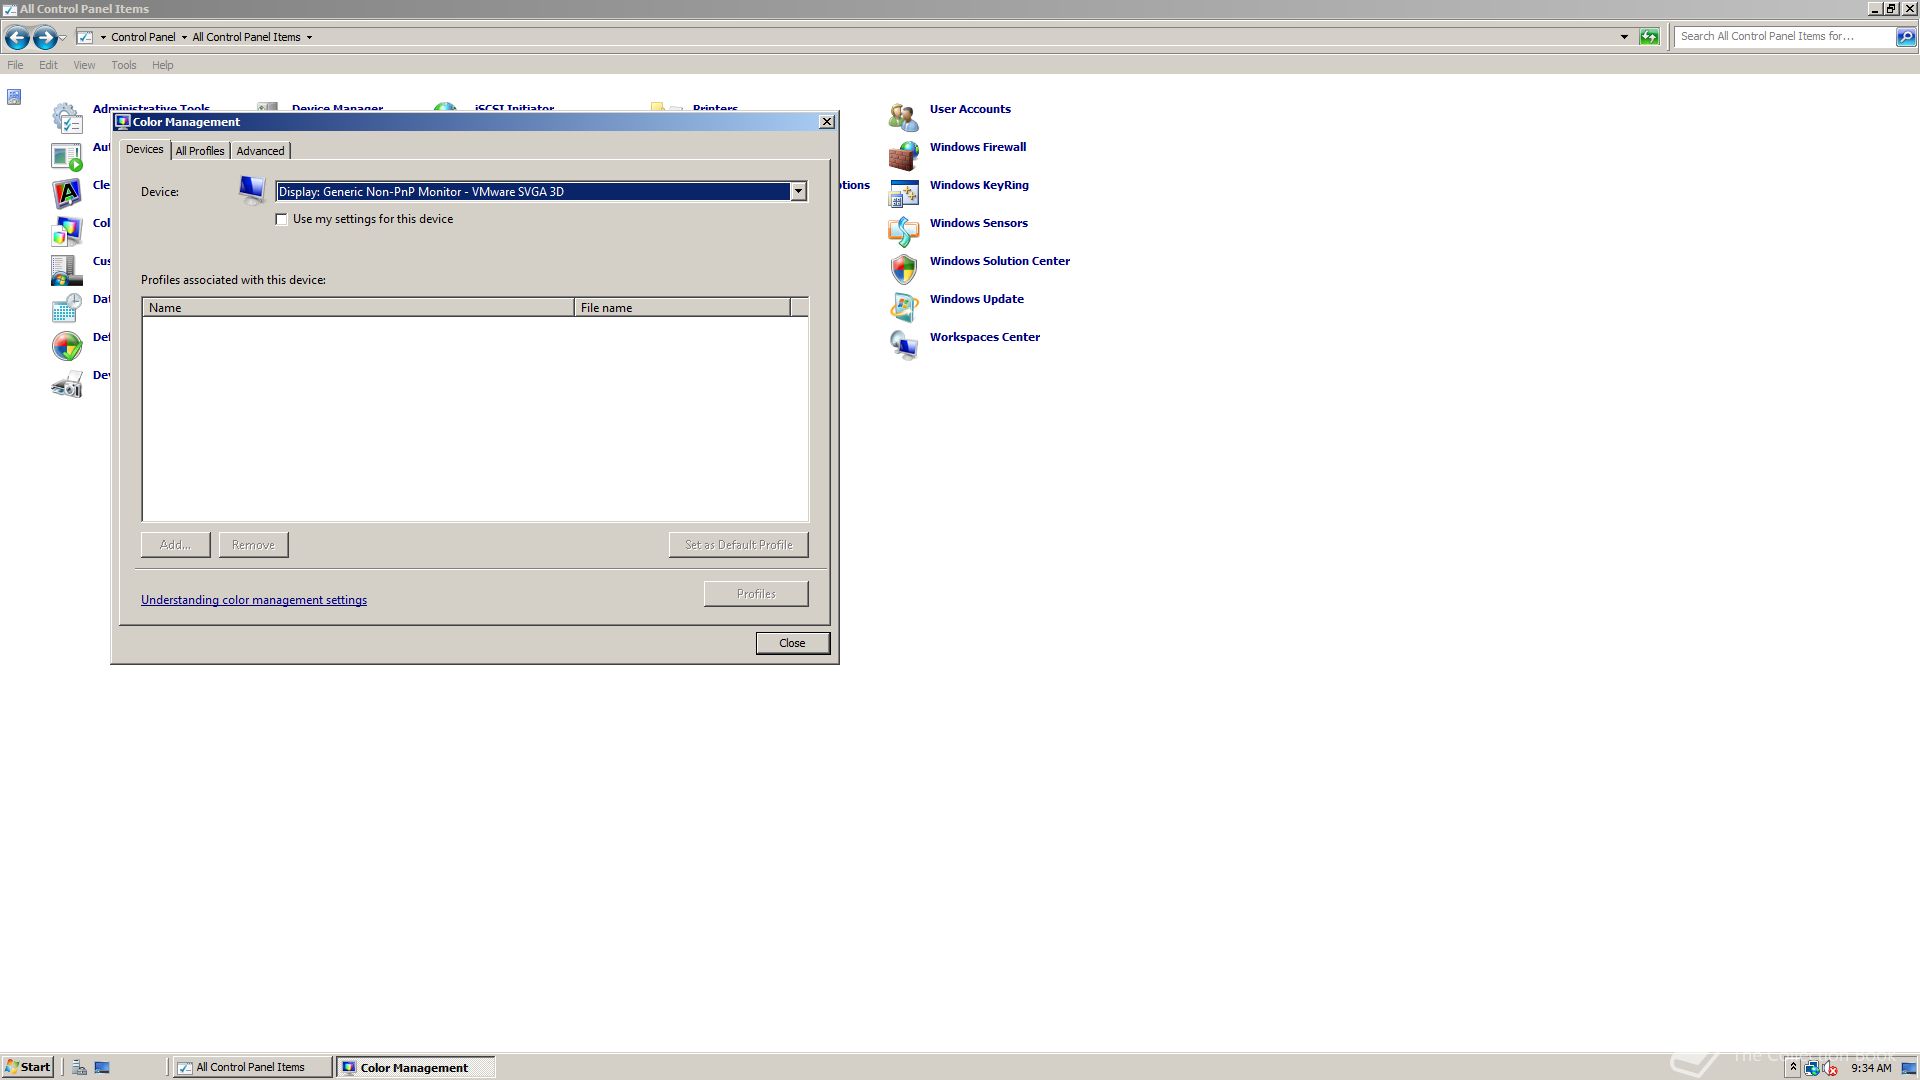
Task: Open the User Accounts icon
Action: (903, 118)
